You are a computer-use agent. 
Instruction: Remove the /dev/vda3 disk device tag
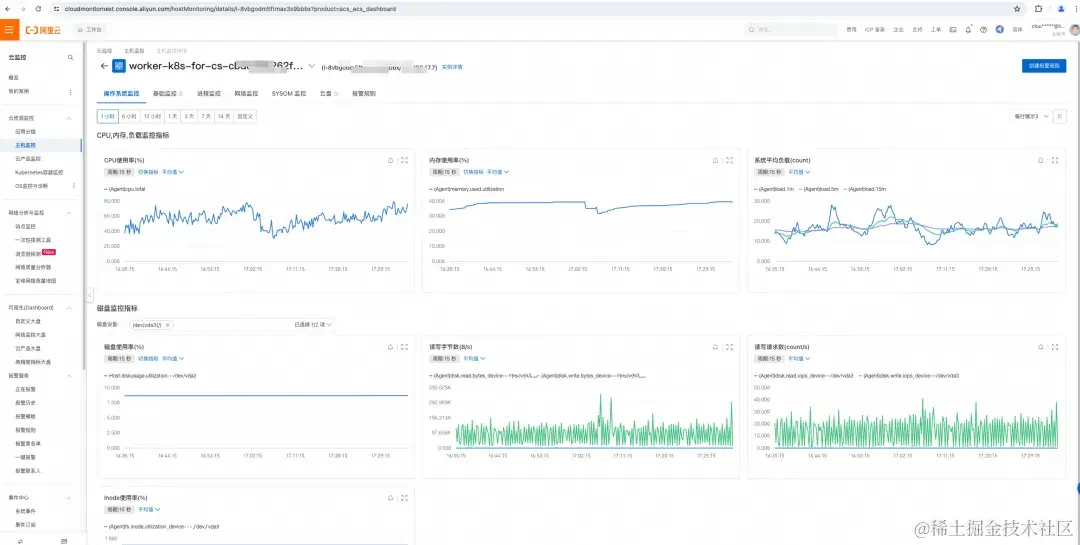167,325
